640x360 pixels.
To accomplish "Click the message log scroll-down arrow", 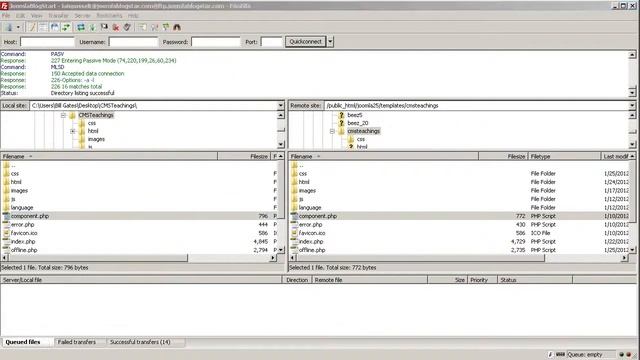I will (x=632, y=93).
